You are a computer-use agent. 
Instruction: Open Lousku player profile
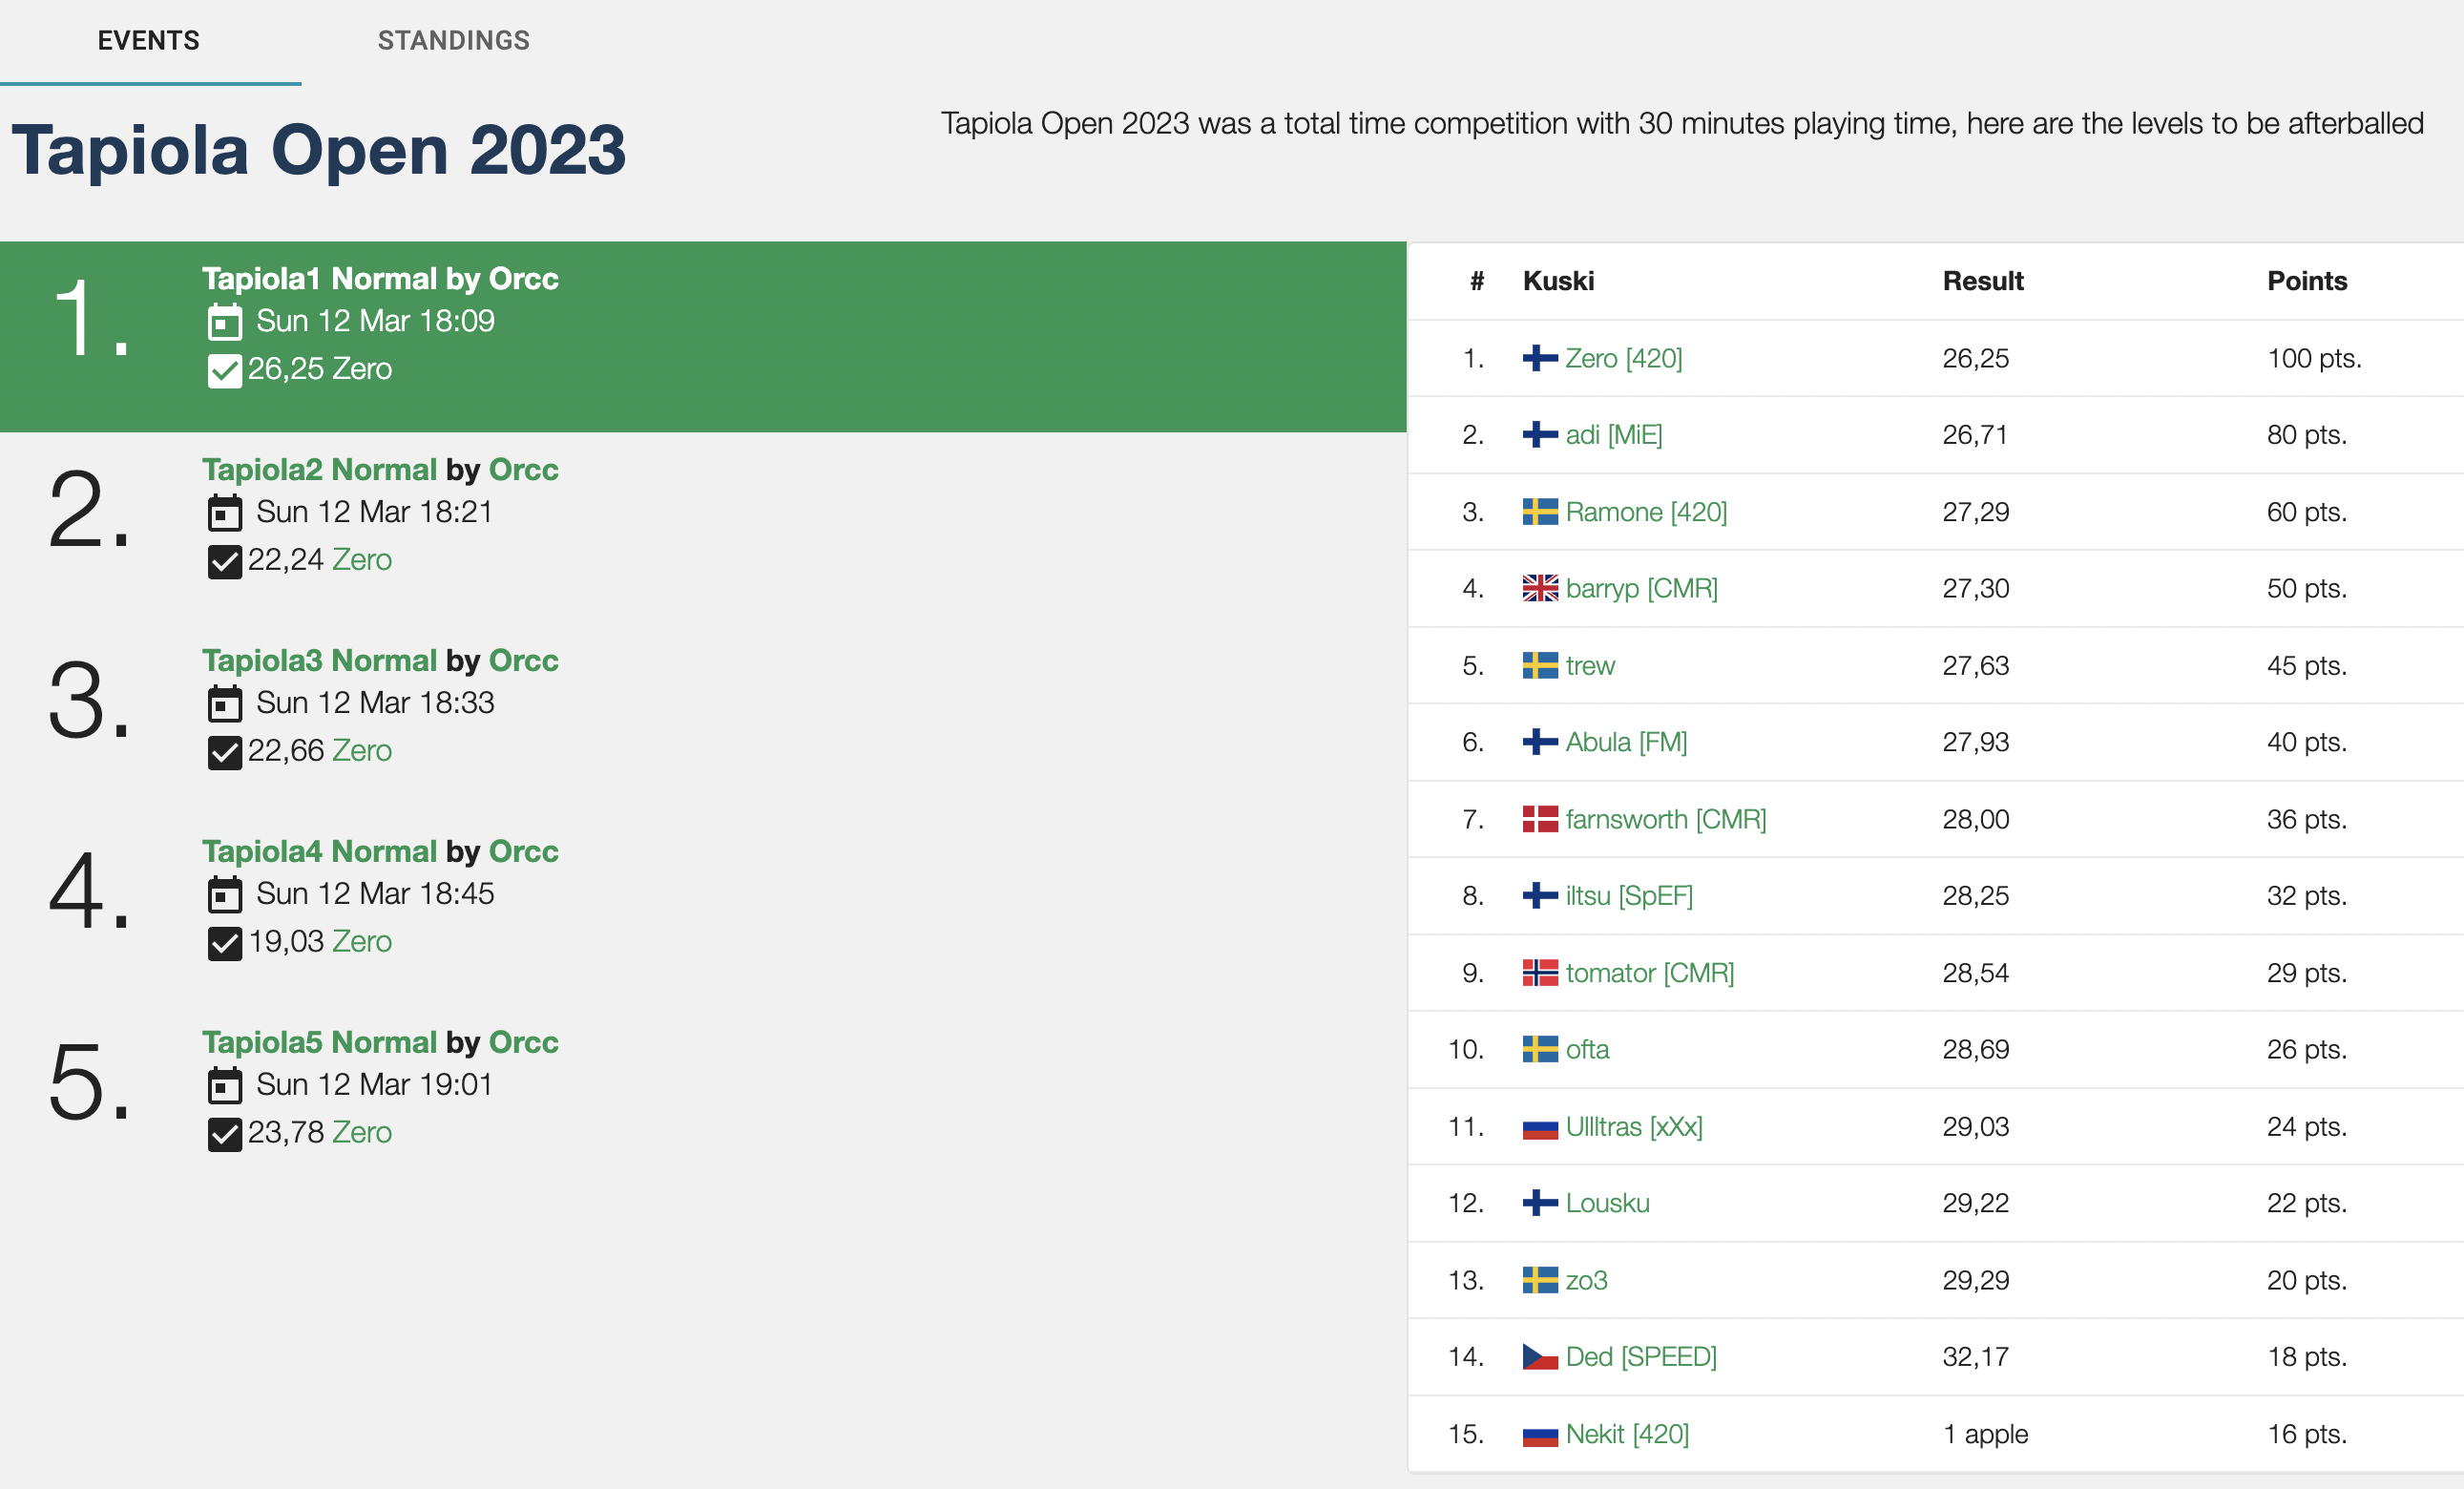click(x=1607, y=1203)
